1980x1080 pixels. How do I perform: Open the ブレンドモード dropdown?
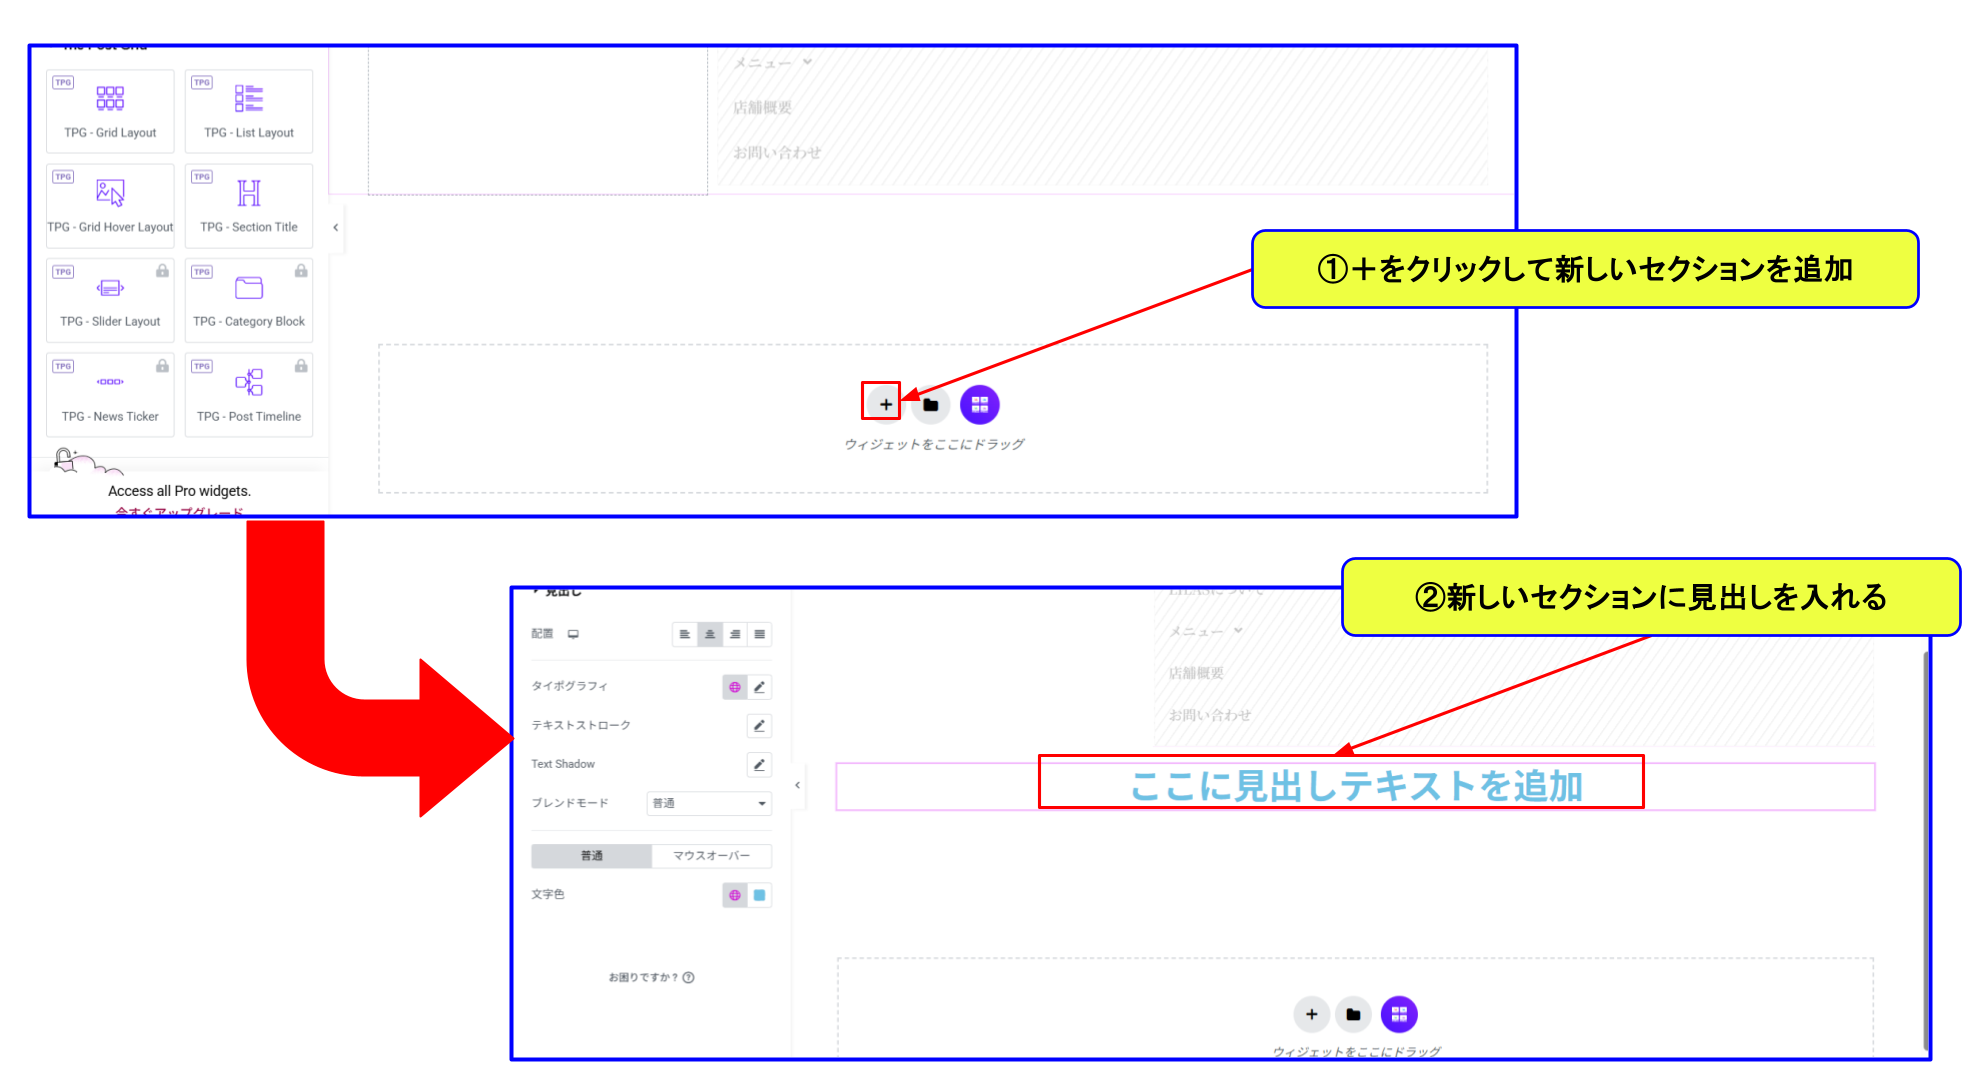[709, 803]
